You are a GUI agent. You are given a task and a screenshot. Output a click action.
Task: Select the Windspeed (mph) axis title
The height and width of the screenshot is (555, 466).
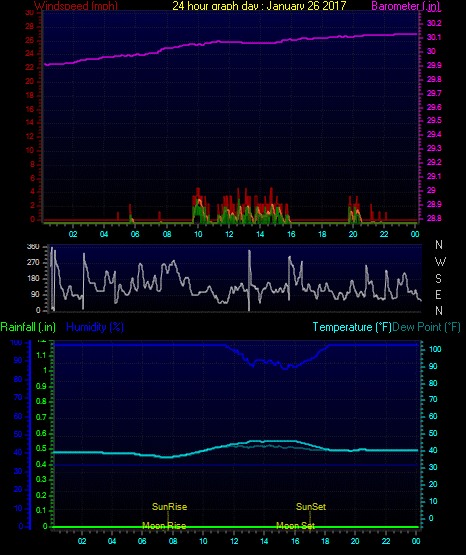click(x=76, y=6)
